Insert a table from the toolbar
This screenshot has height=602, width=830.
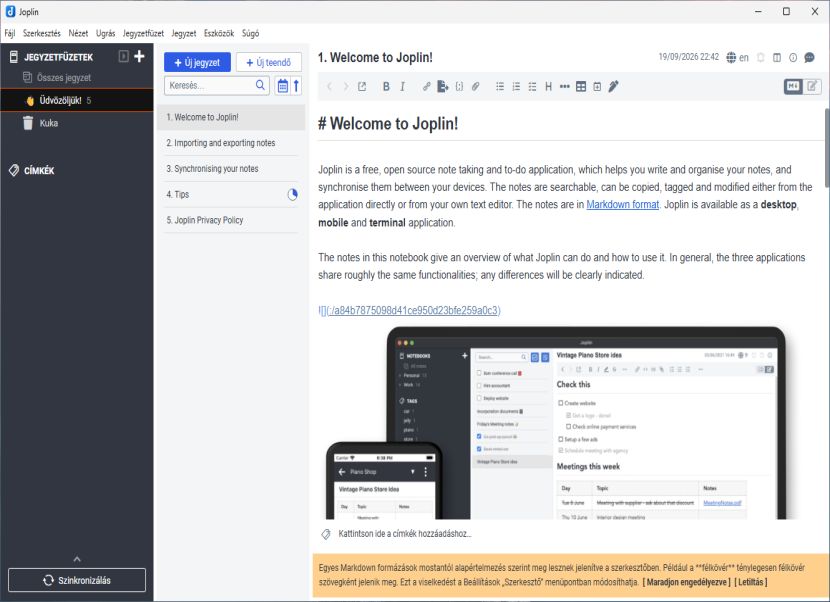581,86
